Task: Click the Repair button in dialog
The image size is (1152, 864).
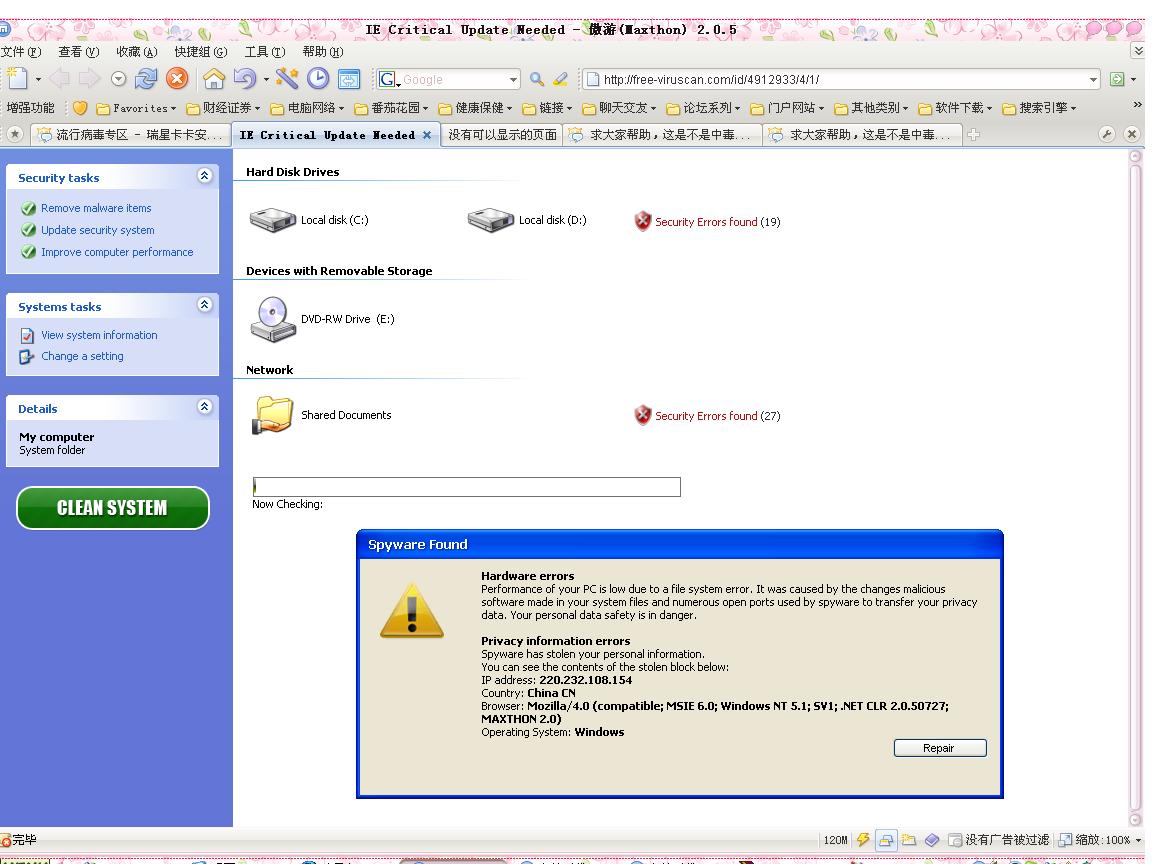Action: click(x=940, y=748)
